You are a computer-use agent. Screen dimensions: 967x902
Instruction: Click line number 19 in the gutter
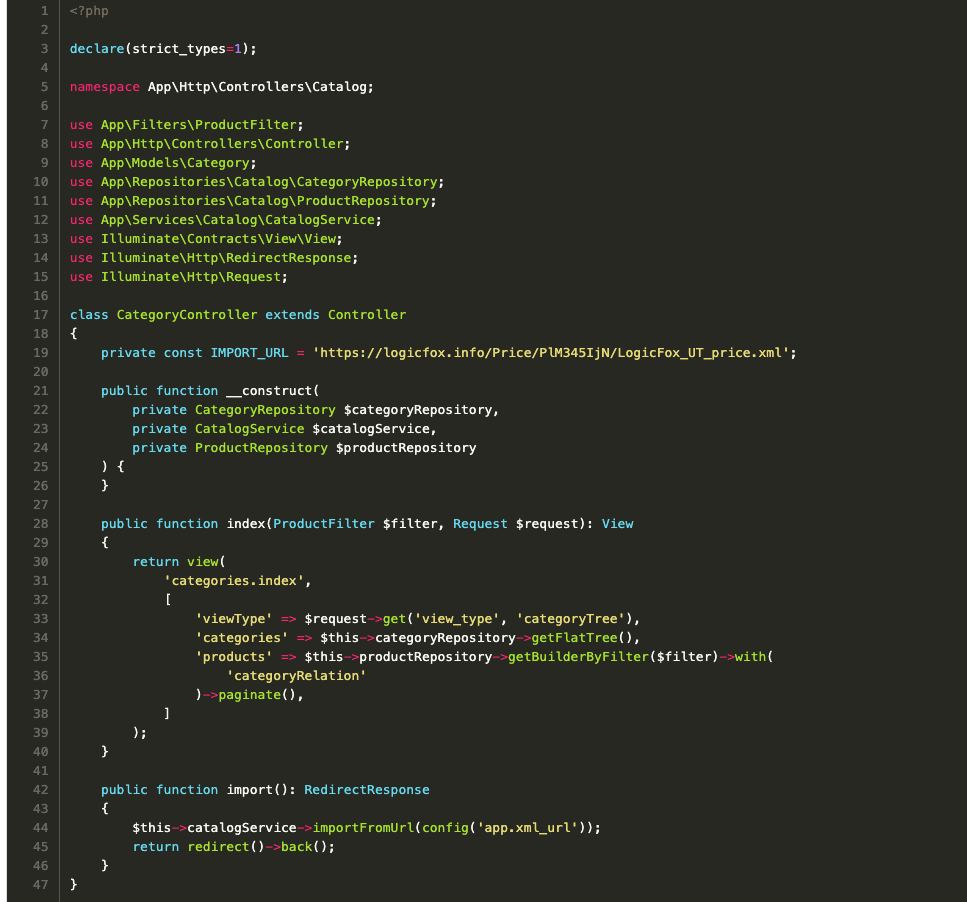tap(41, 353)
